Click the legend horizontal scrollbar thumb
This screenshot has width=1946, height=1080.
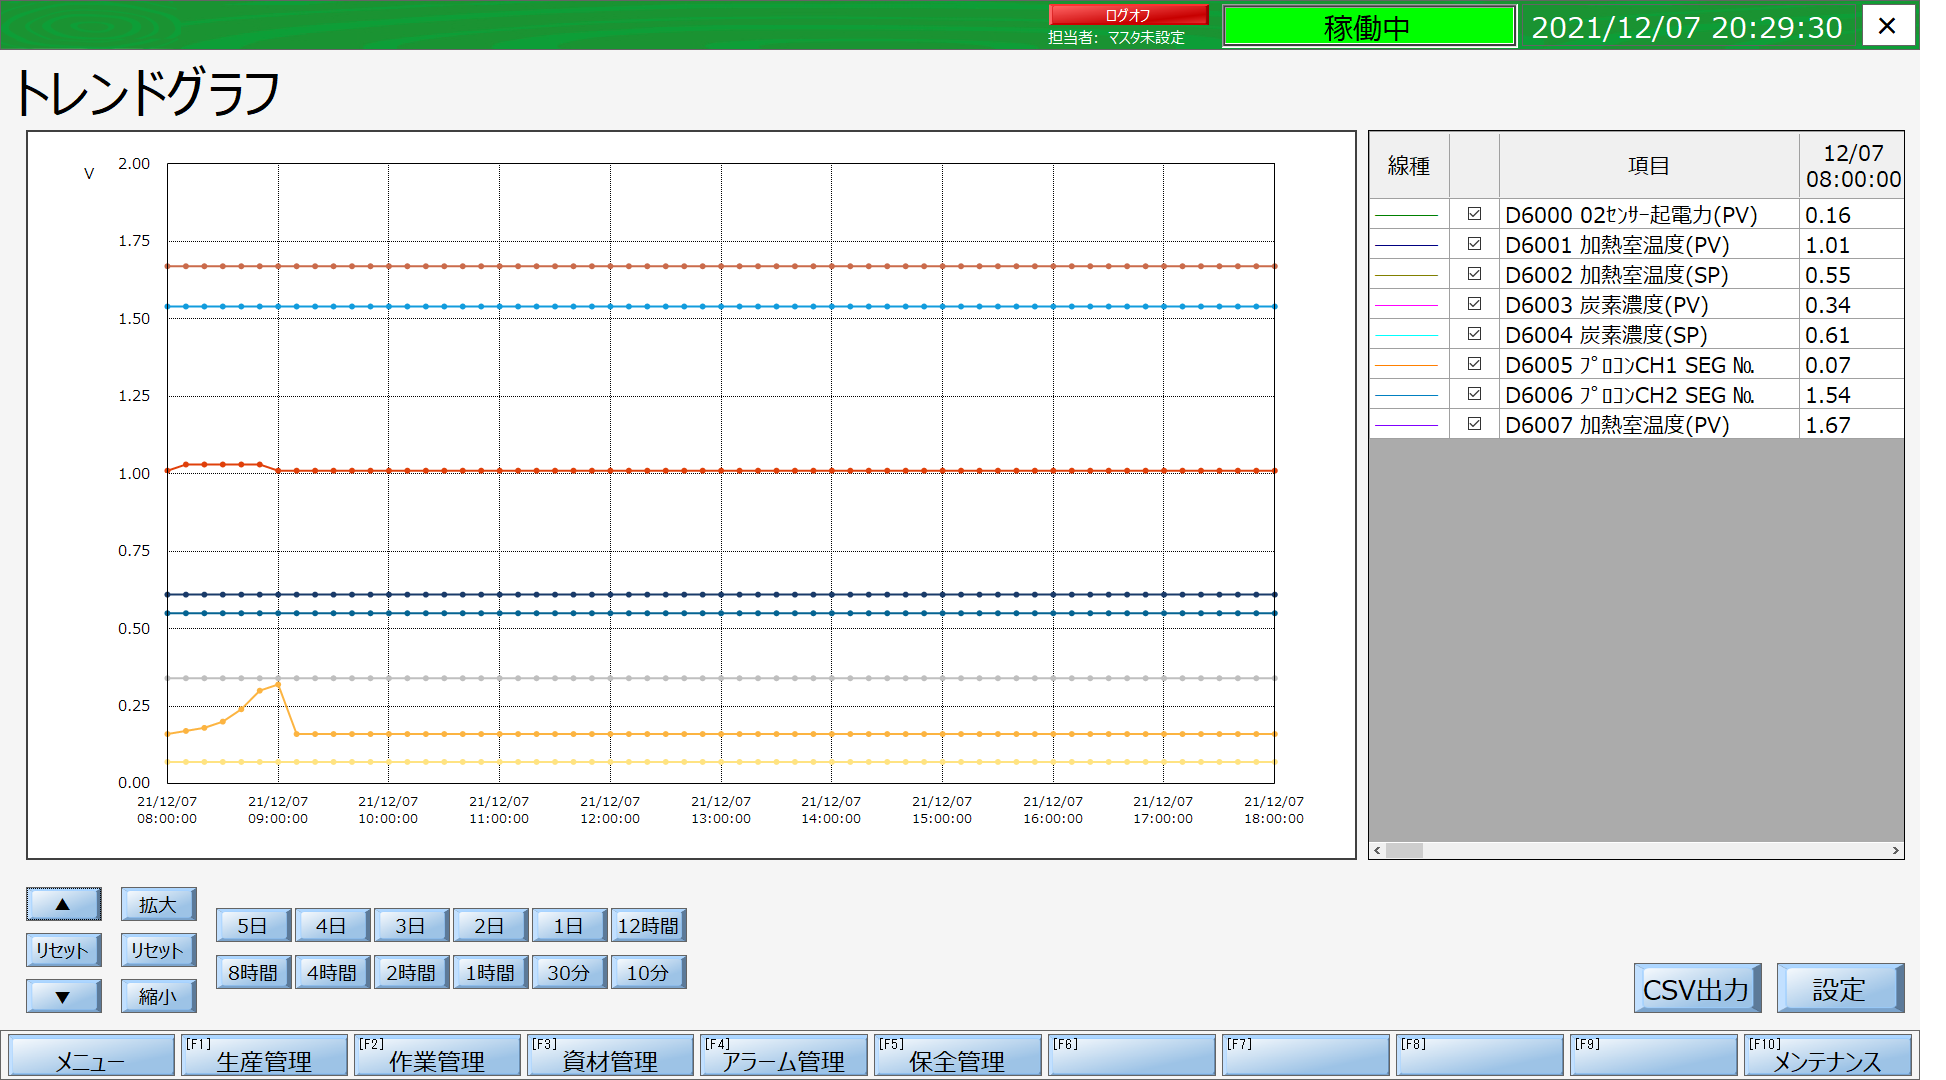pos(1404,850)
